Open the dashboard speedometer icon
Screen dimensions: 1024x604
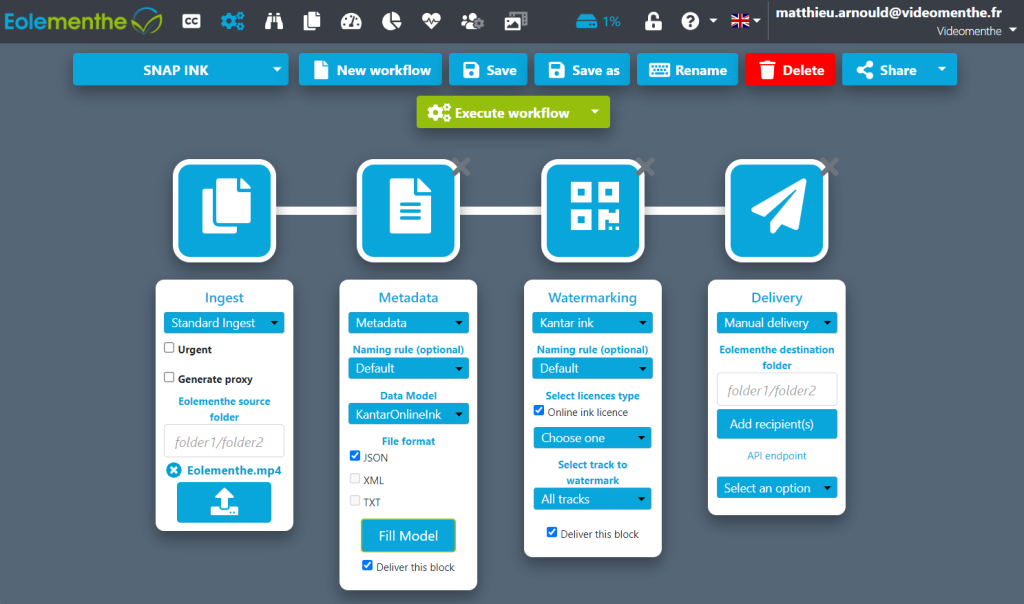(351, 22)
